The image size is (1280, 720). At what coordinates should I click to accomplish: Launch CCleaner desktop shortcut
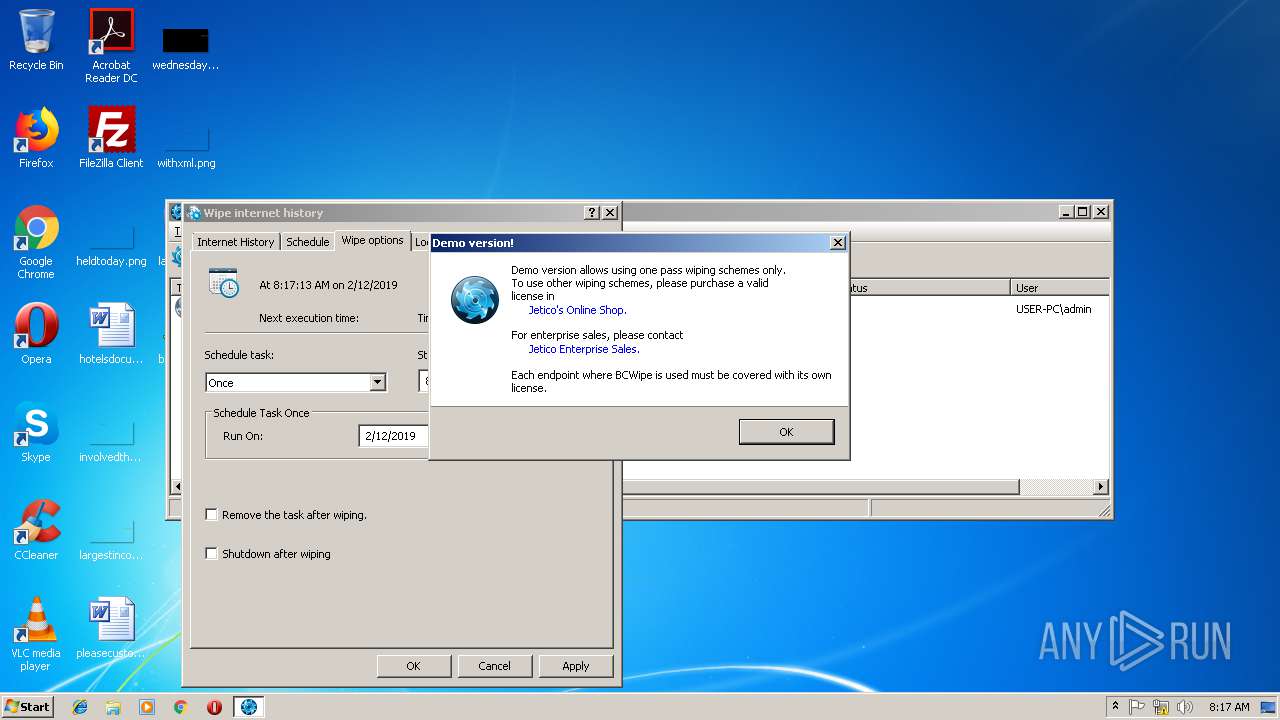click(x=36, y=529)
